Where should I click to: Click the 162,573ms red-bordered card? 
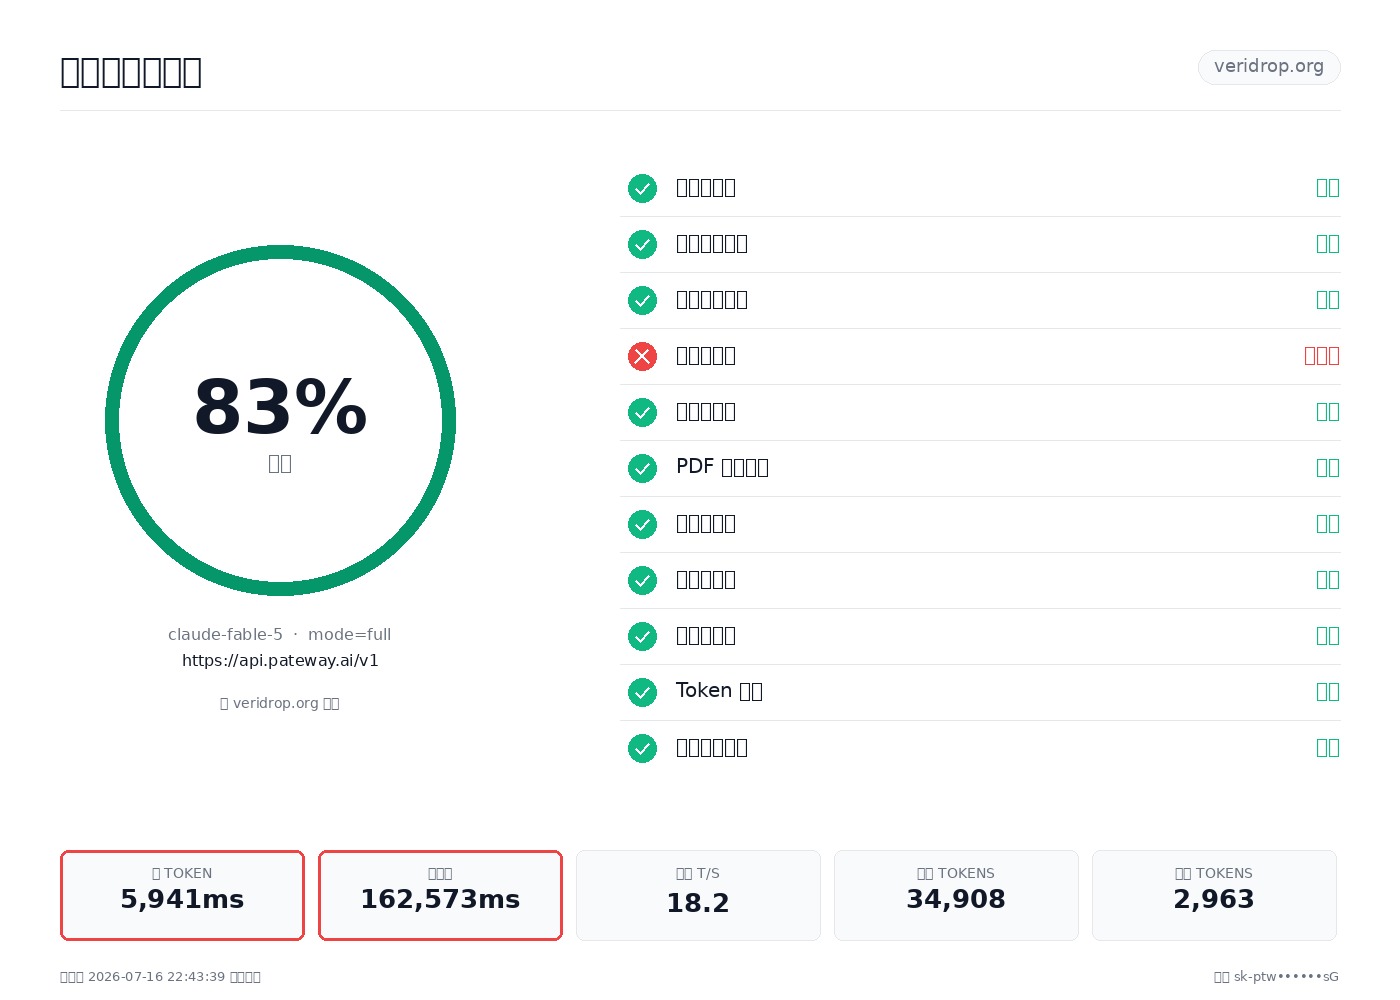(440, 895)
